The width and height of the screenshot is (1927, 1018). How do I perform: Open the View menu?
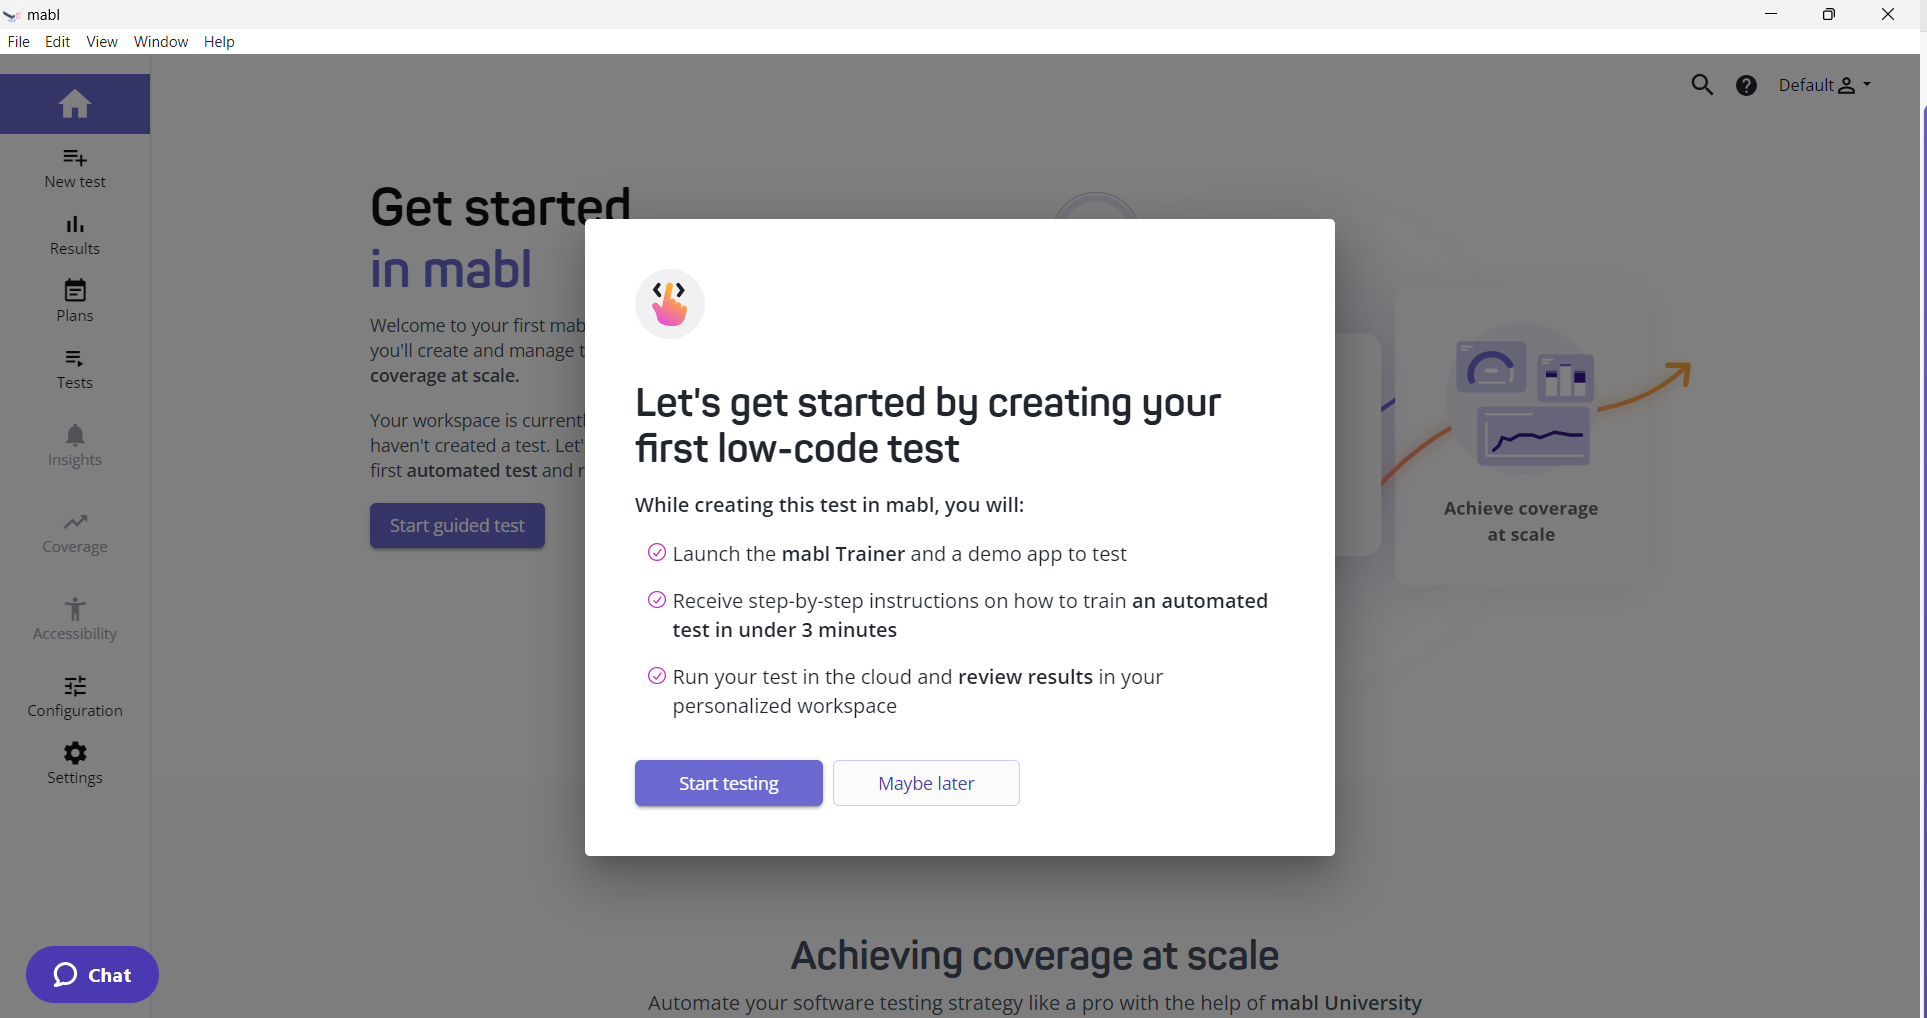pyautogui.click(x=101, y=41)
